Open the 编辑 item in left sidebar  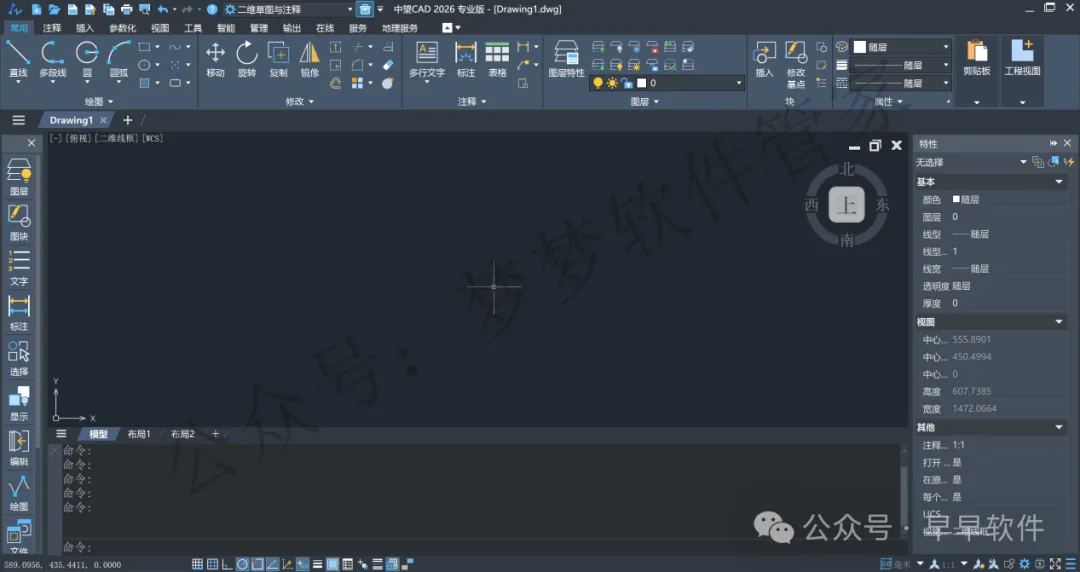(19, 448)
